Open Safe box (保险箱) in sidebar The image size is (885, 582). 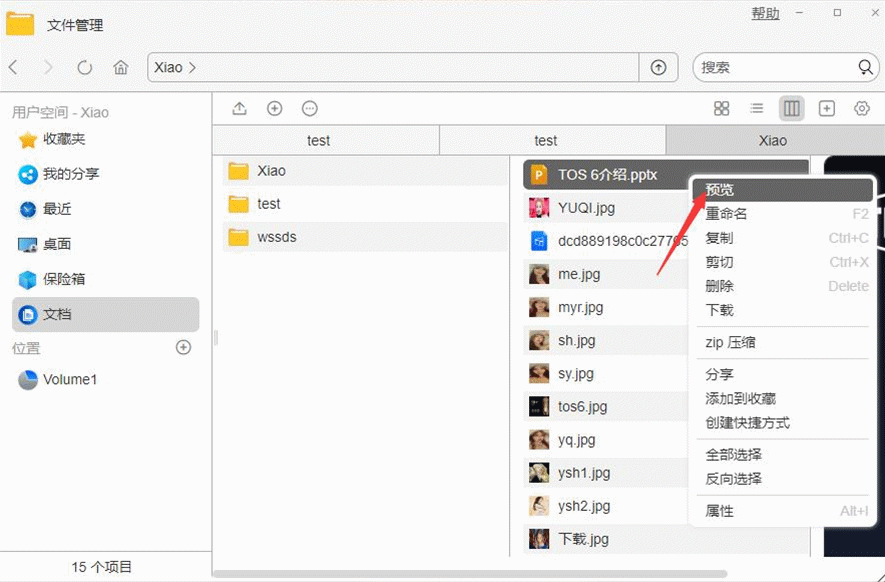coord(105,279)
